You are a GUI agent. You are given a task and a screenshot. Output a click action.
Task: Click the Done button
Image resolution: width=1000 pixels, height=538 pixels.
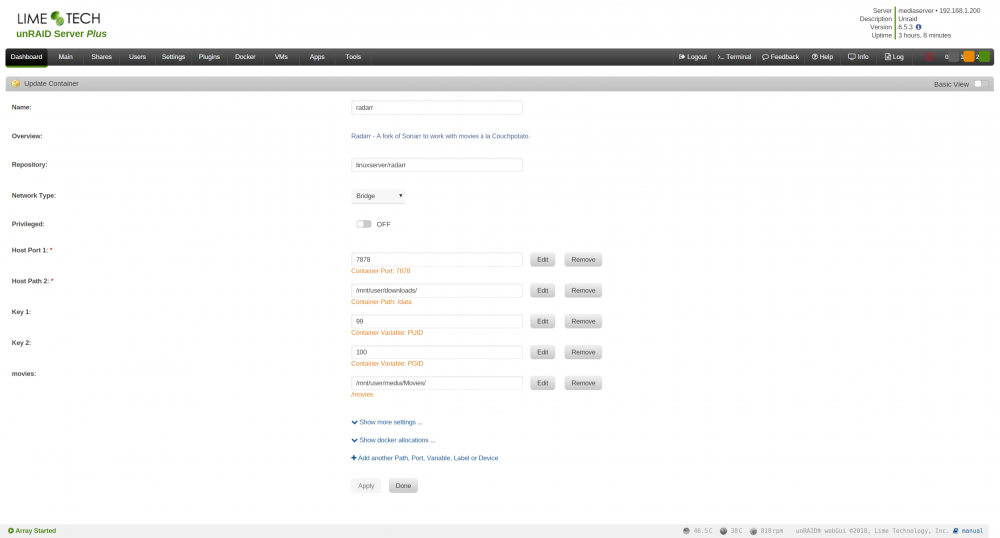[403, 486]
